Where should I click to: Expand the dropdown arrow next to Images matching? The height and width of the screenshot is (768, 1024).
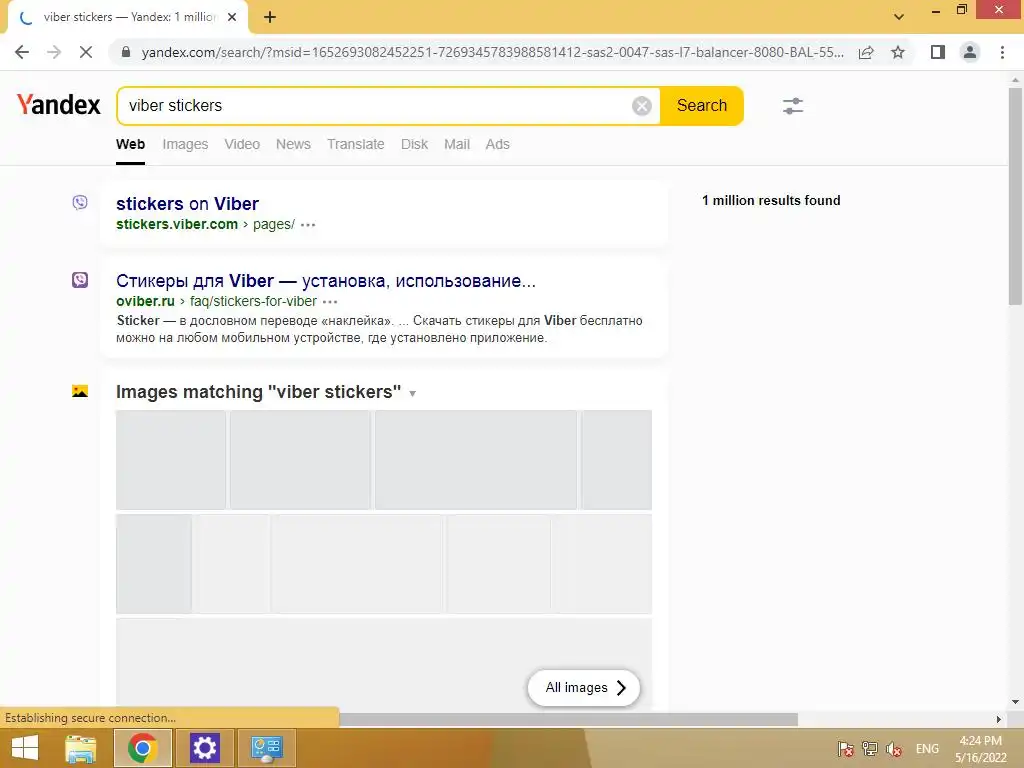pos(413,393)
